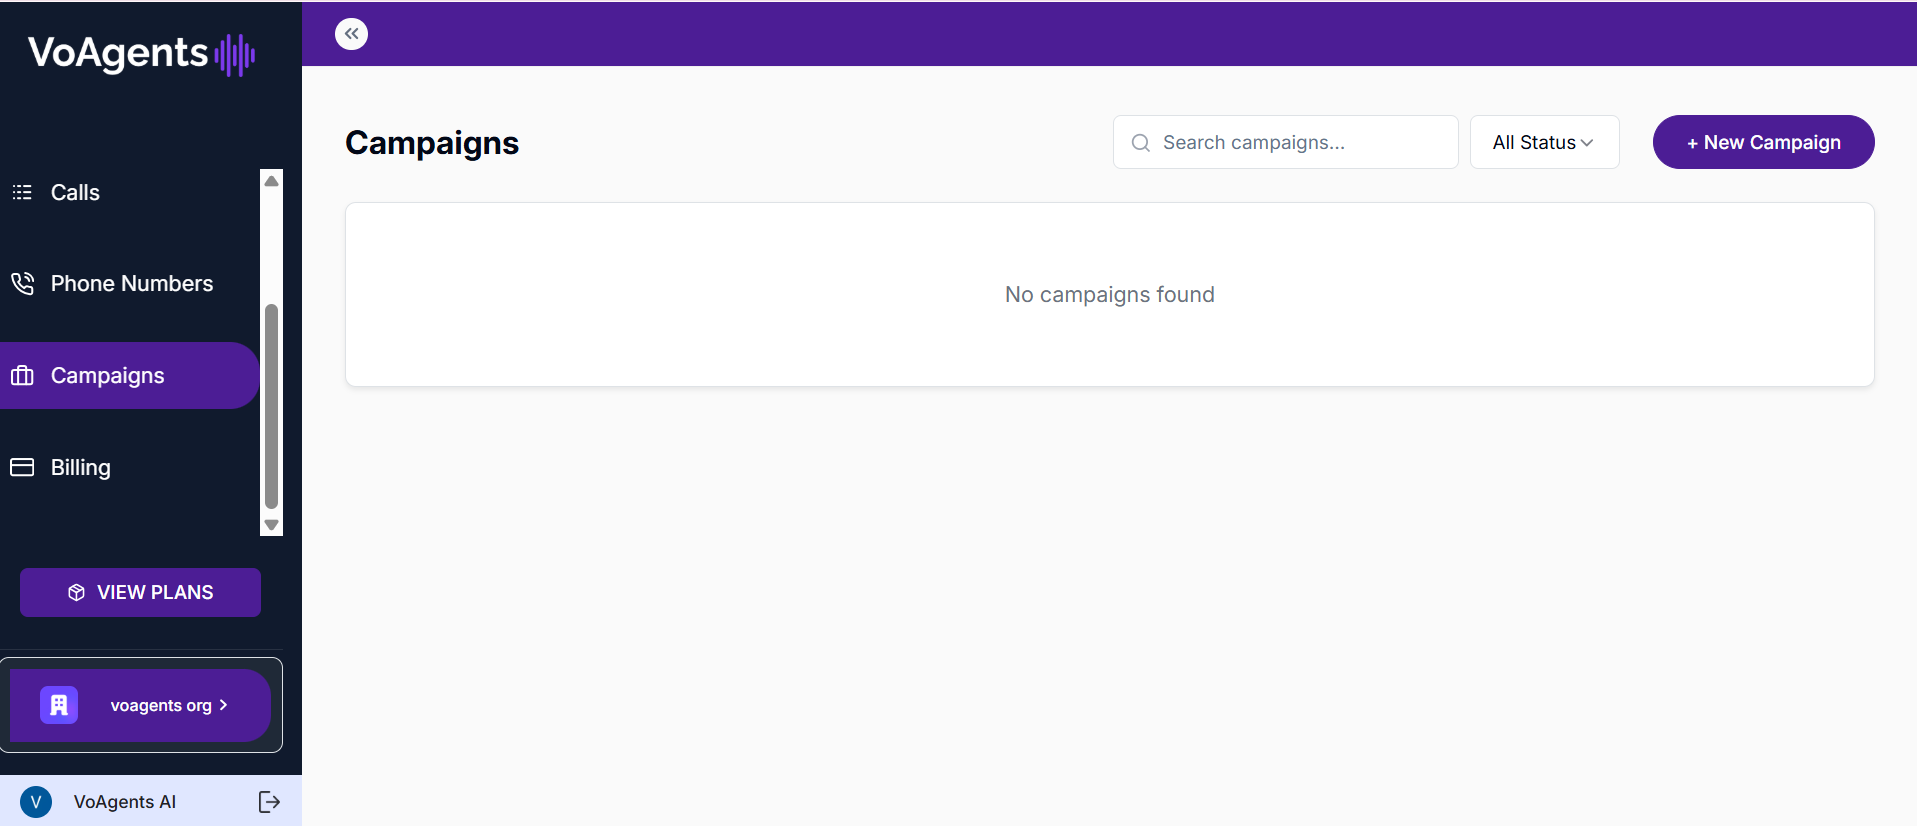Viewport: 1917px width, 826px height.
Task: Click the Calls list icon
Action: point(22,192)
